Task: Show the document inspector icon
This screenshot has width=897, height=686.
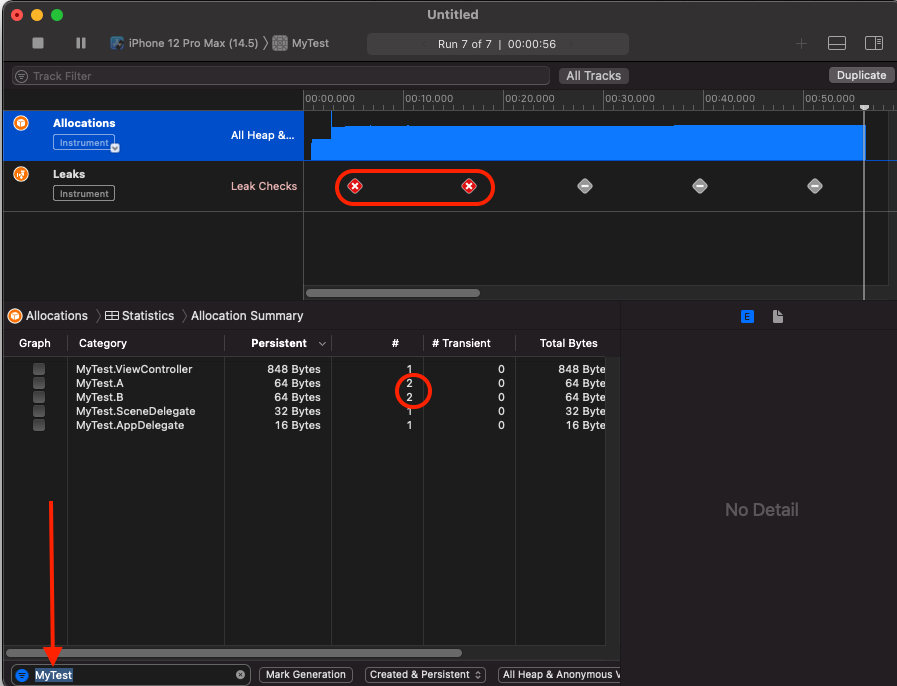Action: (777, 316)
